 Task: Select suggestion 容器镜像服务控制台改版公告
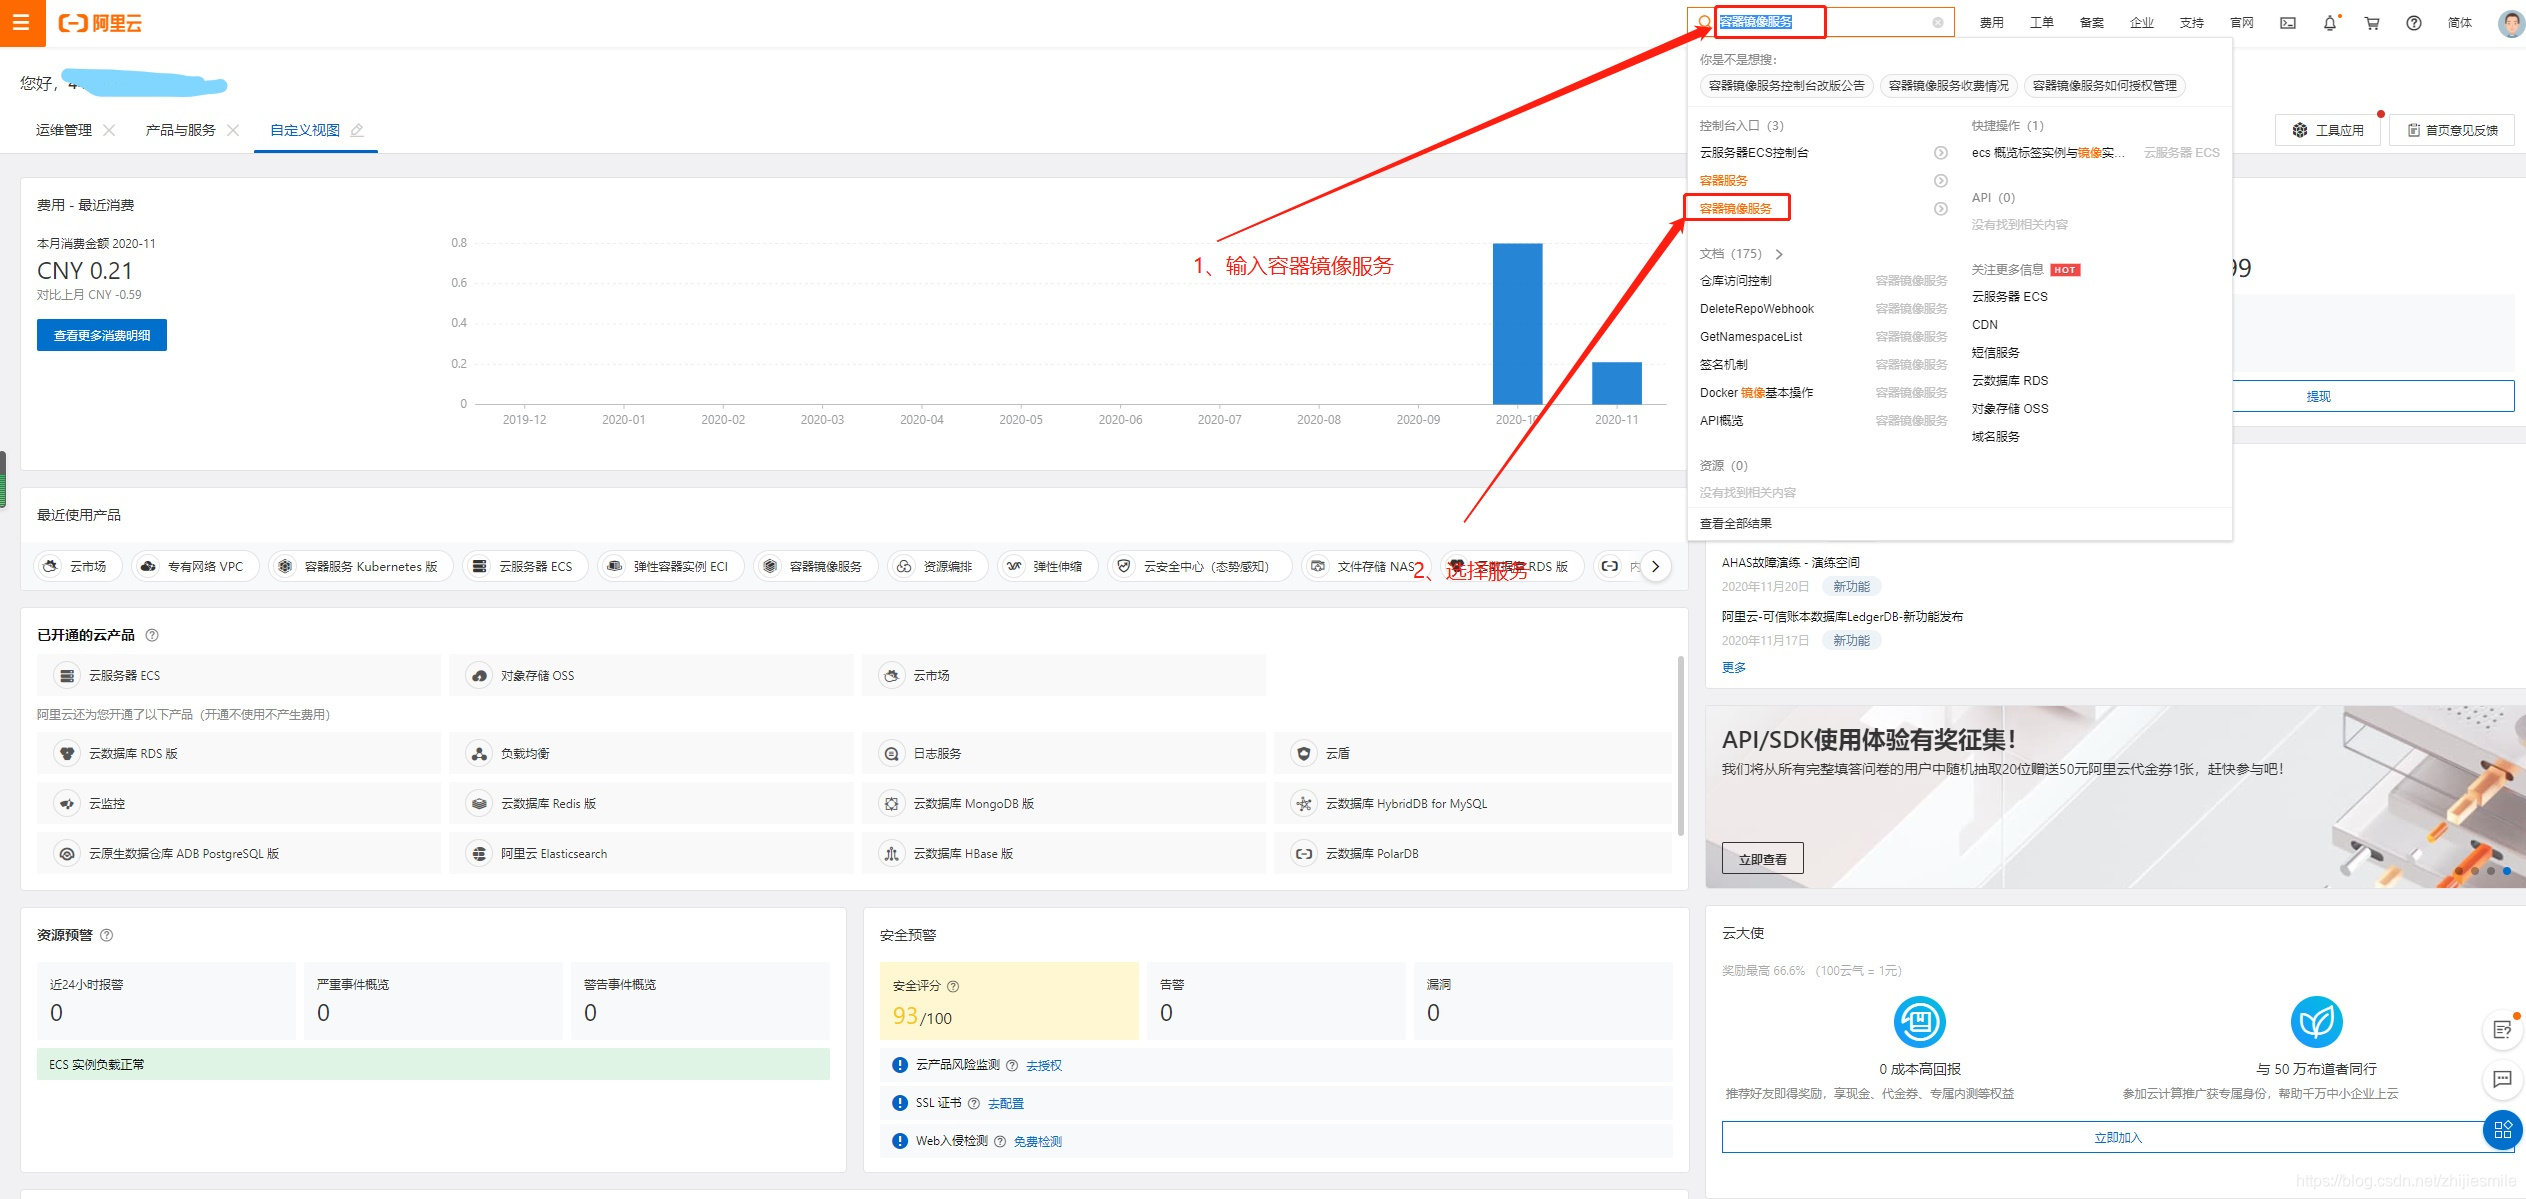tap(1786, 86)
